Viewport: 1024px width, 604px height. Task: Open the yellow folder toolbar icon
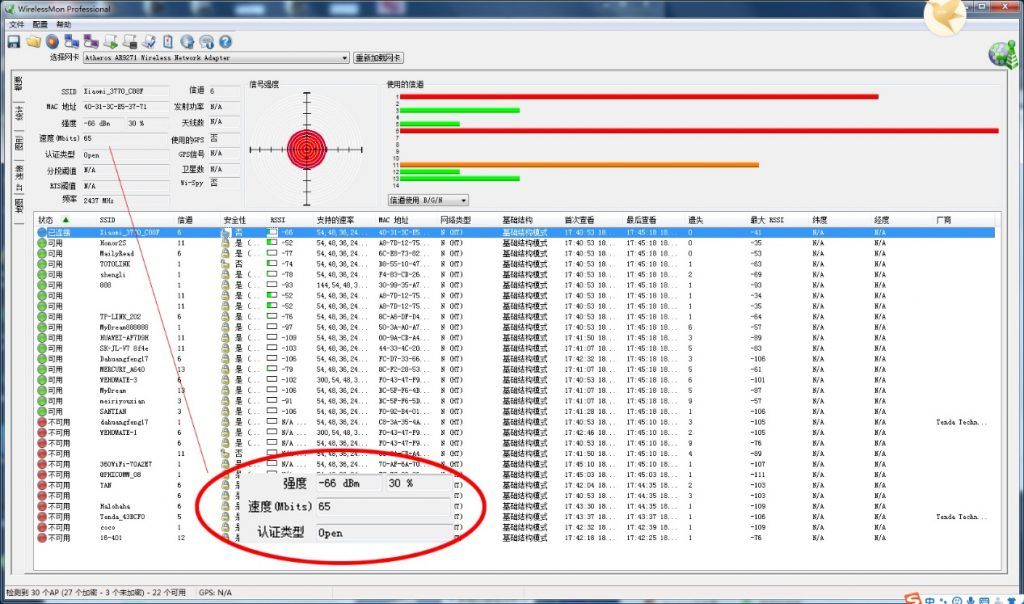33,42
